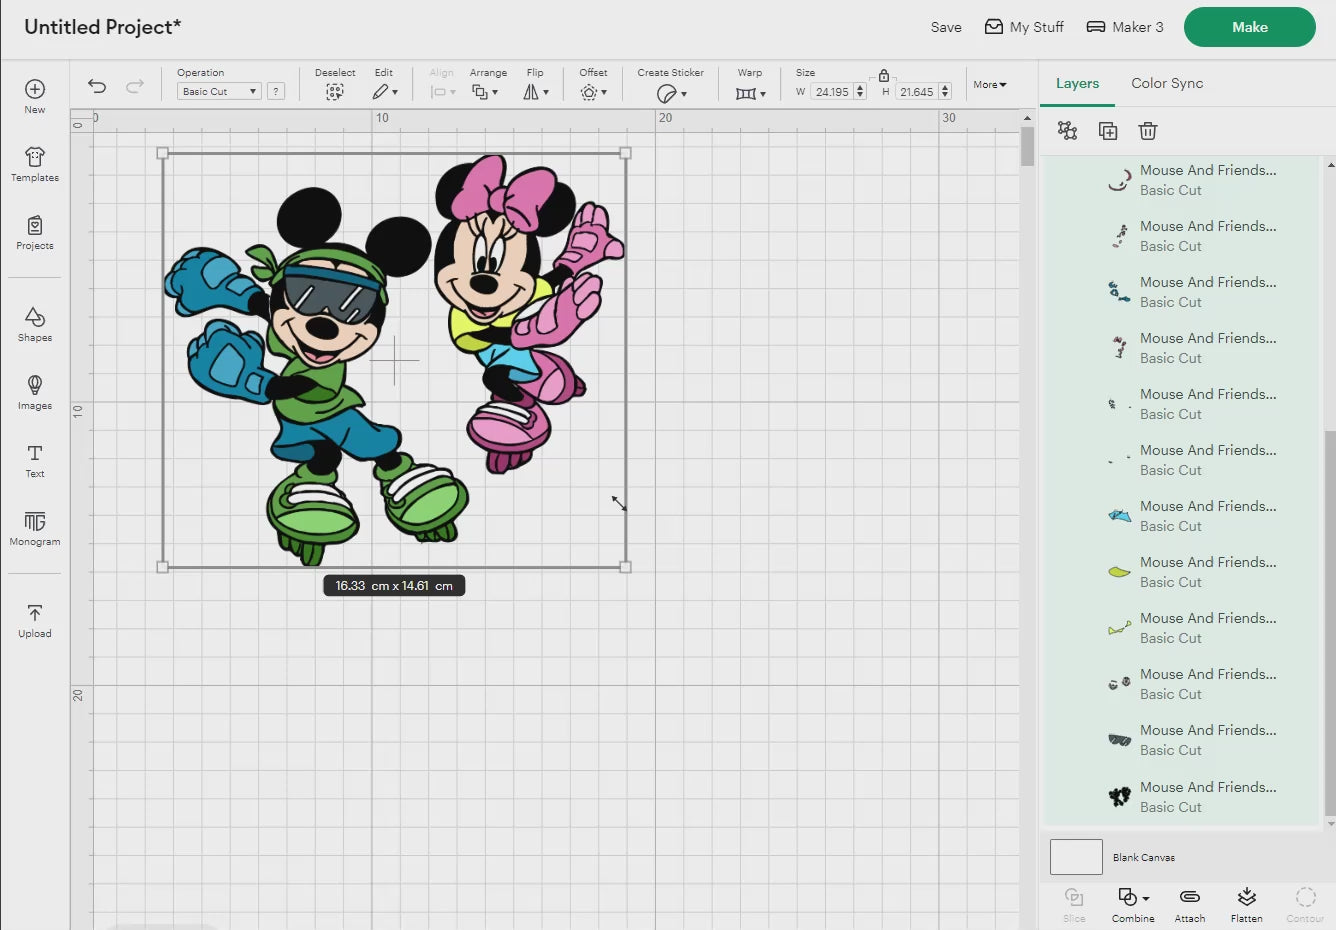Open the Projects panel
The image size is (1336, 930).
click(35, 232)
